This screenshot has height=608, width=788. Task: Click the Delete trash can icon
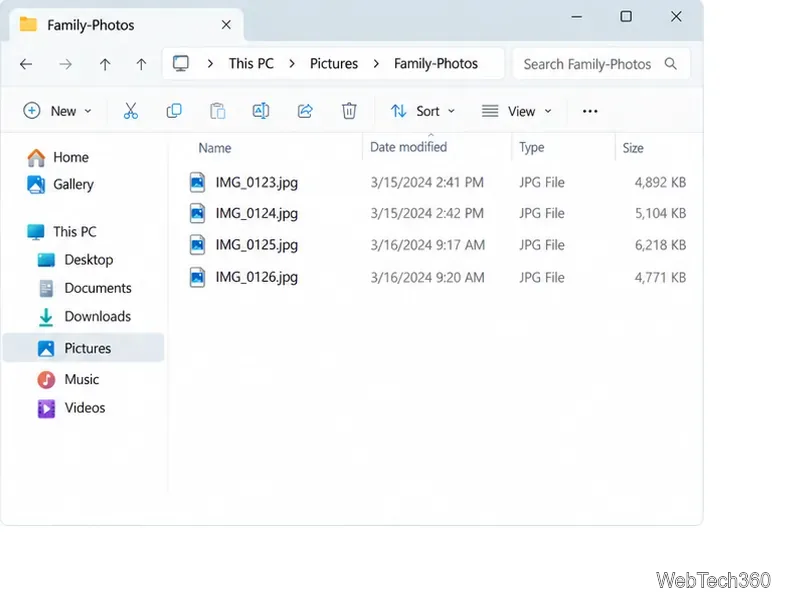click(x=349, y=111)
